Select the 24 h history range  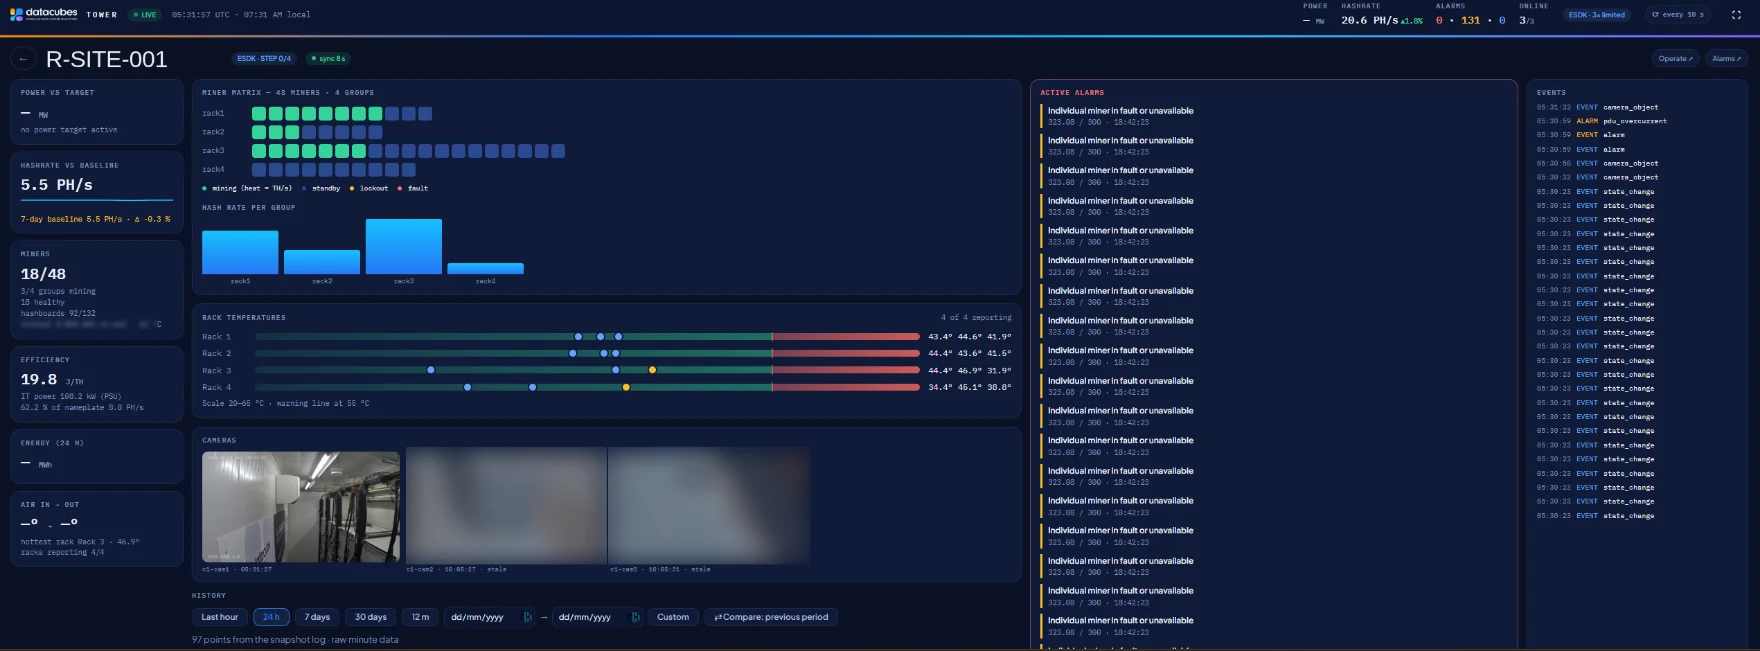pyautogui.click(x=271, y=617)
